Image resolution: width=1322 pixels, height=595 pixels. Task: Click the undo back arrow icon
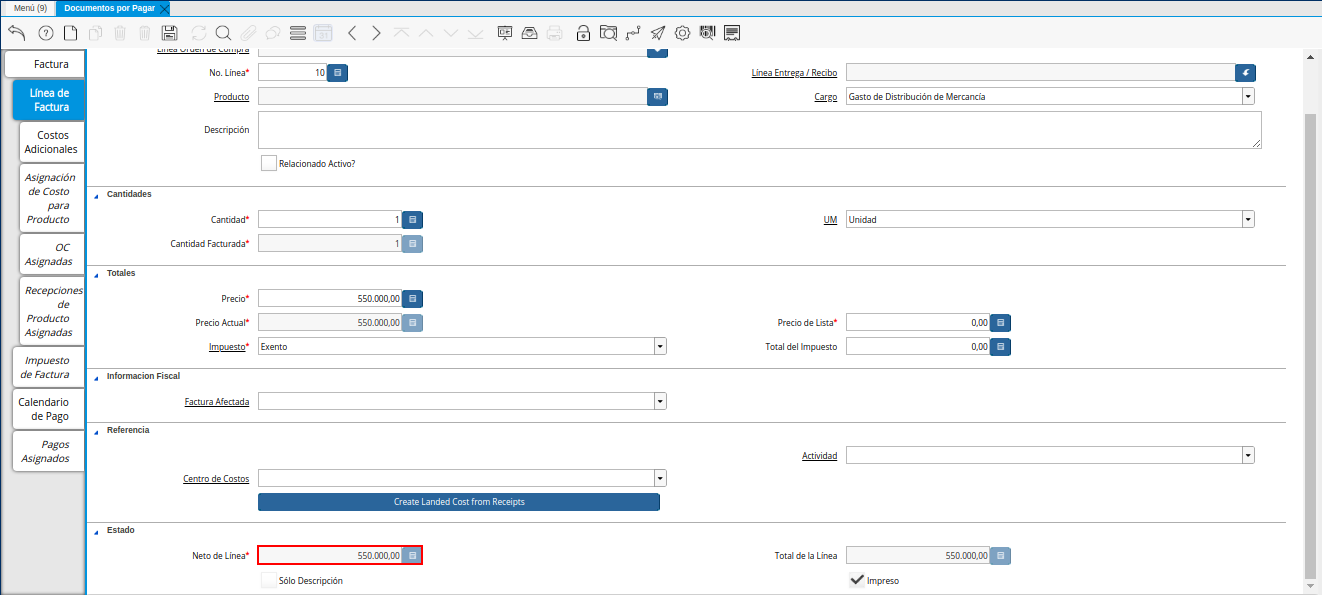click(x=16, y=33)
